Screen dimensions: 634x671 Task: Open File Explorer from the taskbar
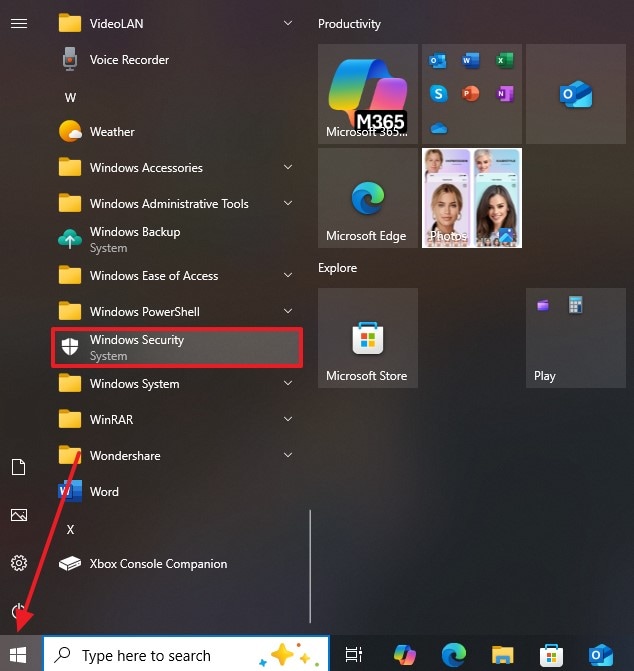click(503, 654)
